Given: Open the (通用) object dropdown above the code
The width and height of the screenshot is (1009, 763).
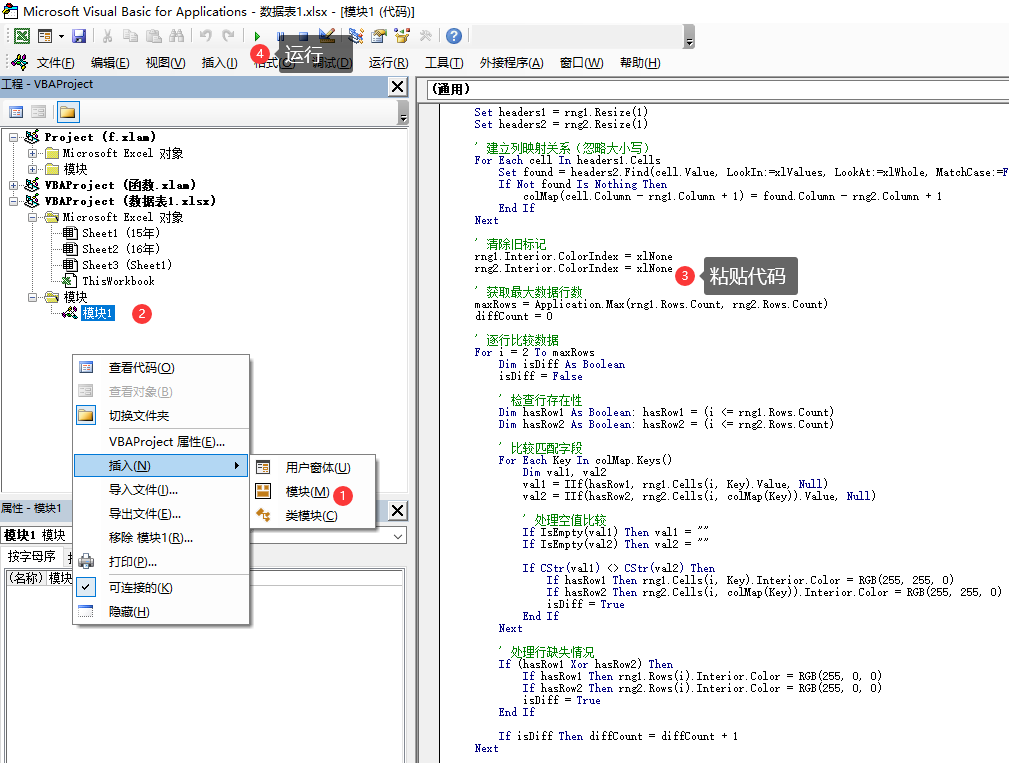Looking at the screenshot, I should (x=718, y=89).
